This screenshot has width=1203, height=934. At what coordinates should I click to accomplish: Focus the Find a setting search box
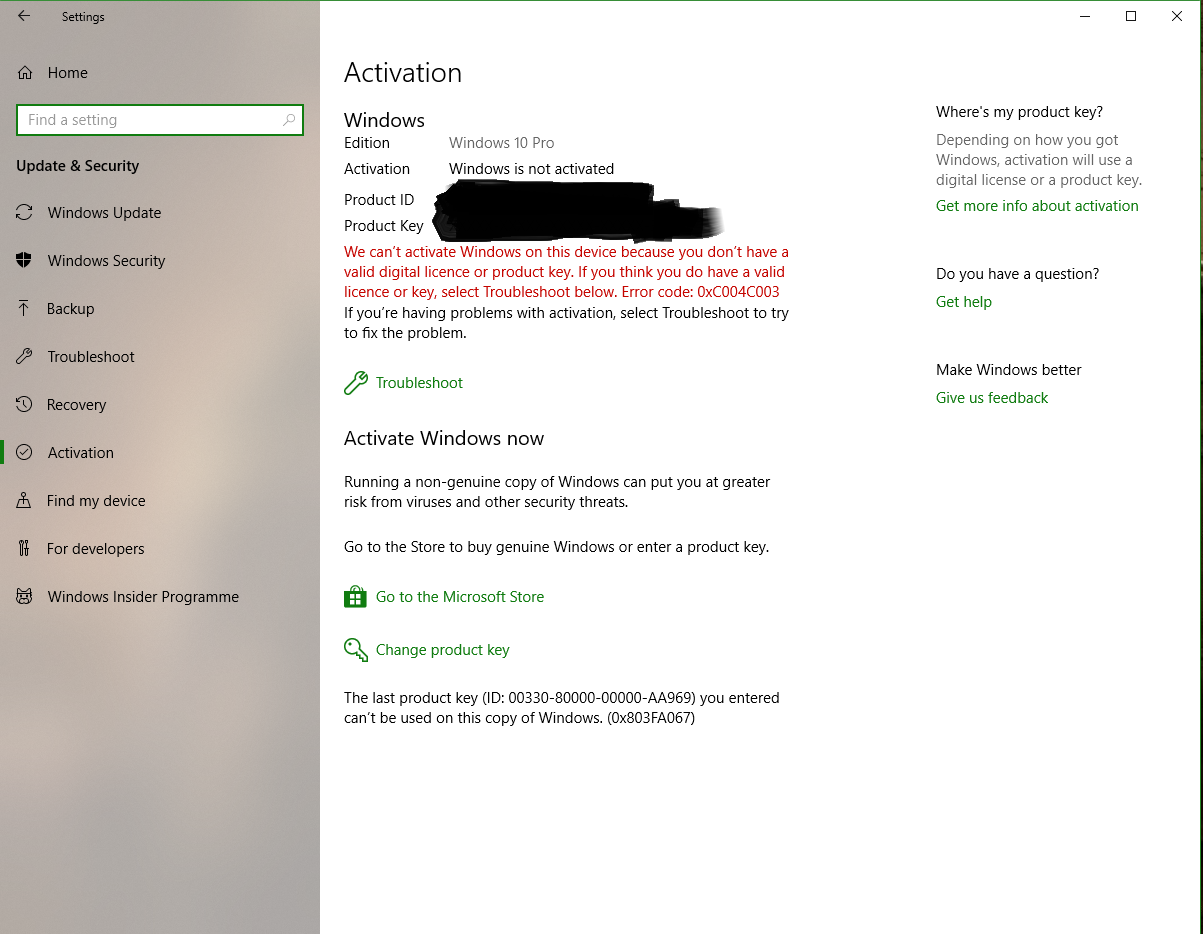160,120
